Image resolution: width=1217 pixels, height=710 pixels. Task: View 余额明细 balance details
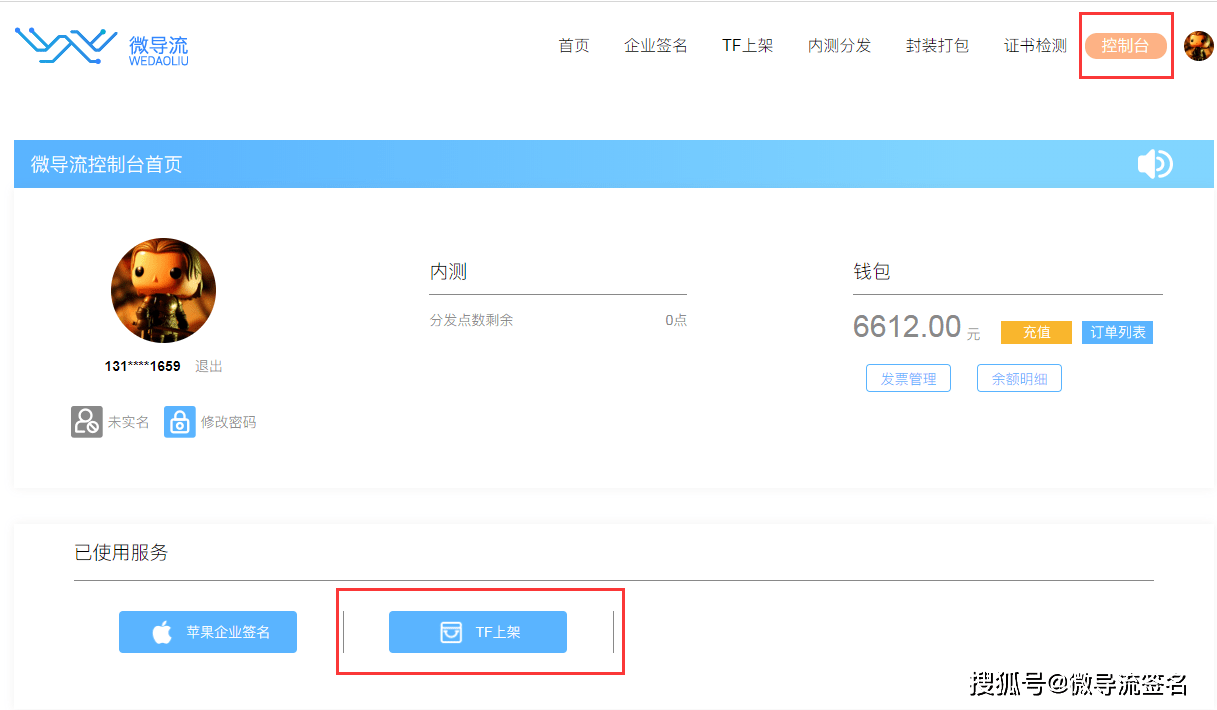1019,379
